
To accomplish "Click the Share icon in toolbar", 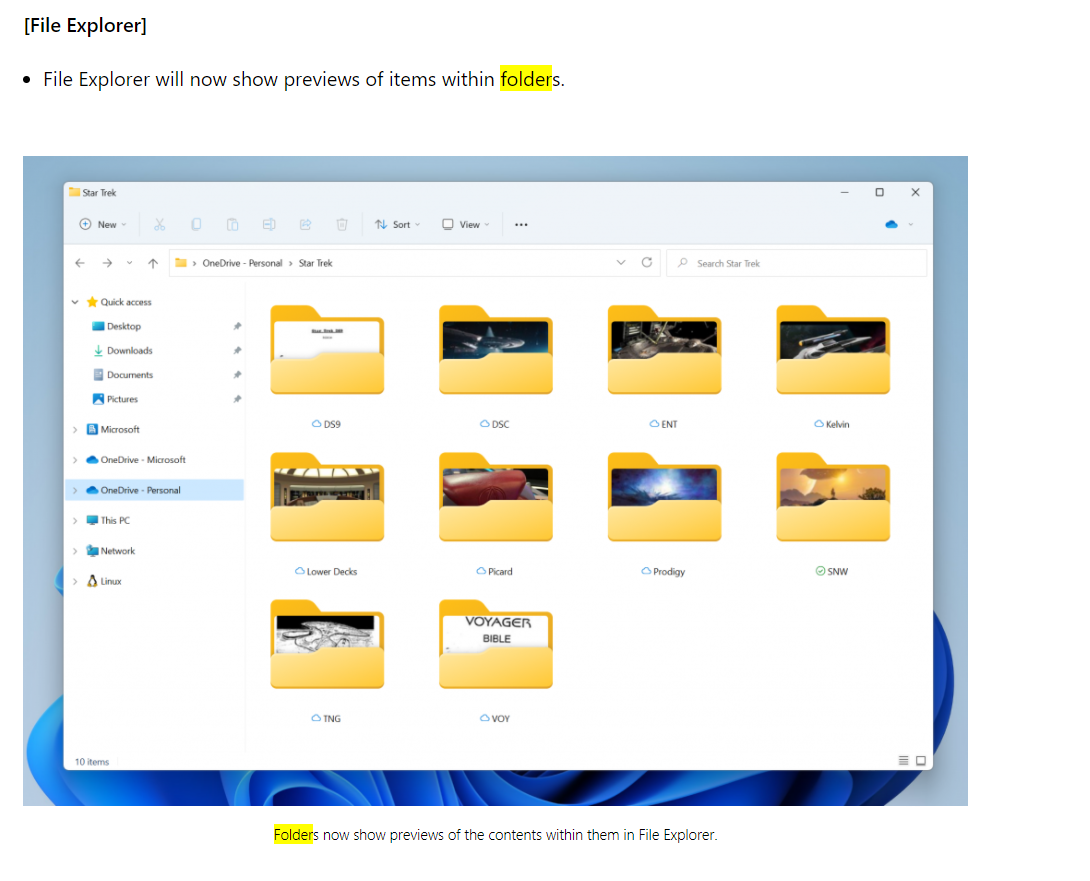I will [305, 225].
